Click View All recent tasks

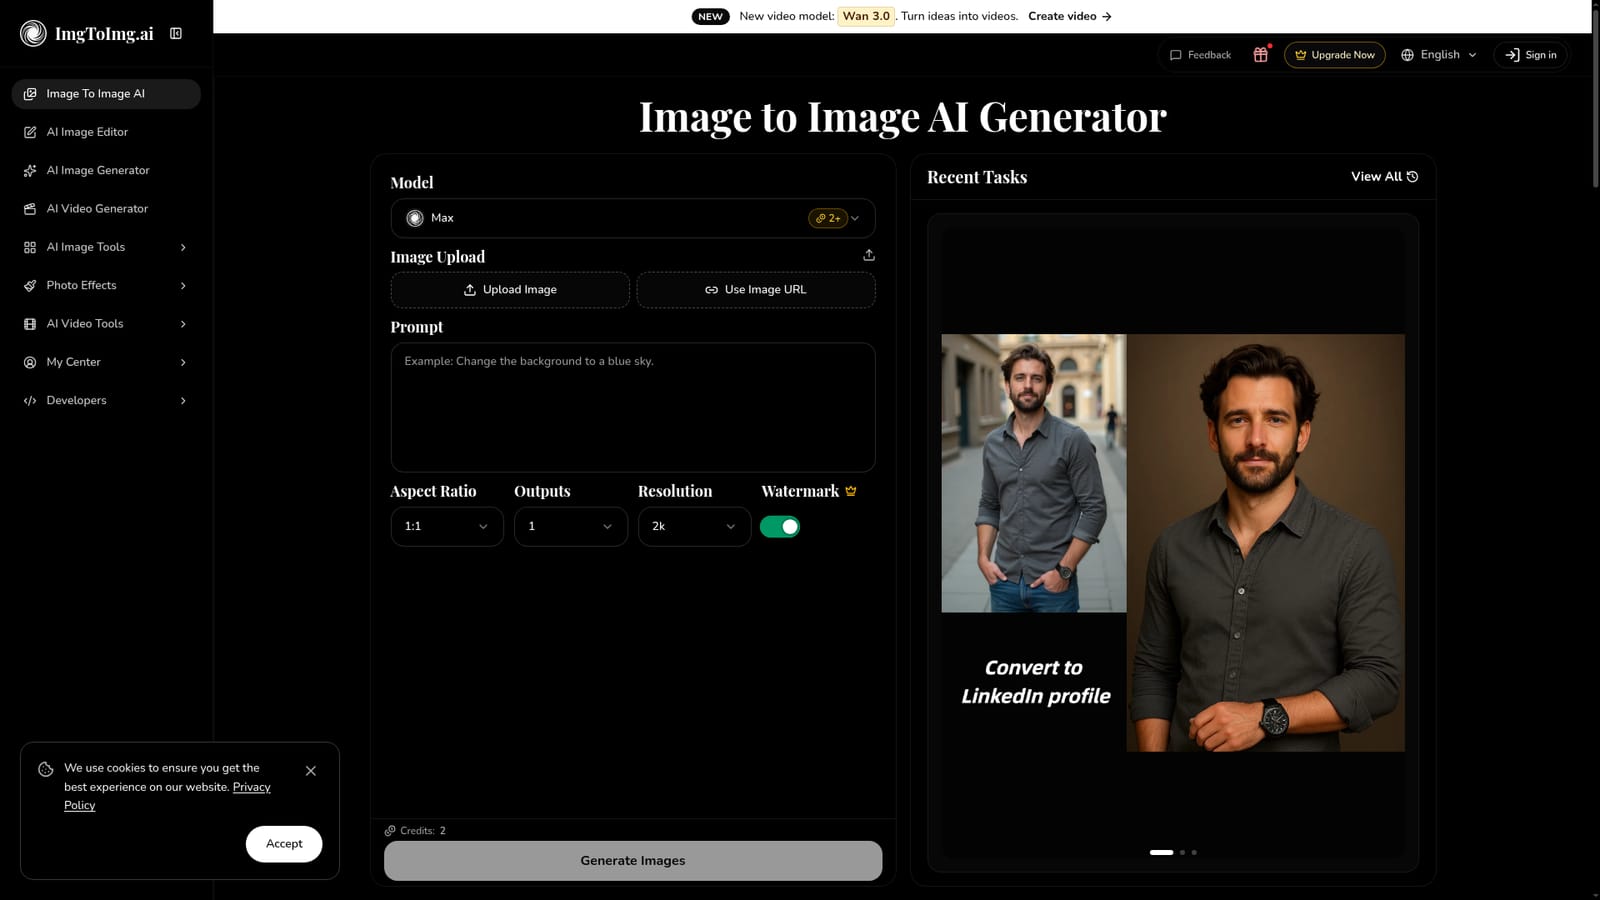coord(1384,177)
